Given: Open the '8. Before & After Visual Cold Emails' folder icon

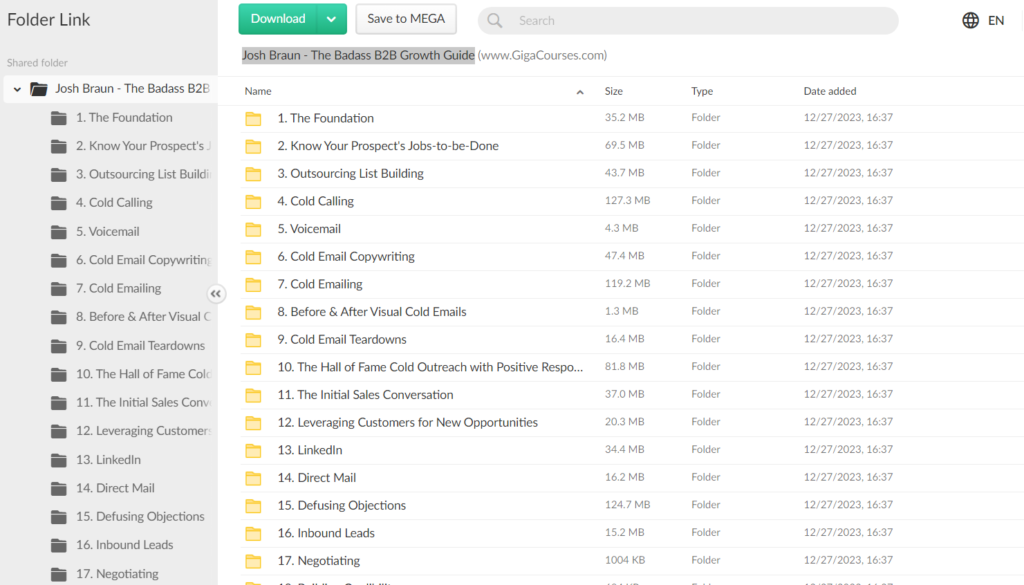Looking at the screenshot, I should pyautogui.click(x=254, y=311).
